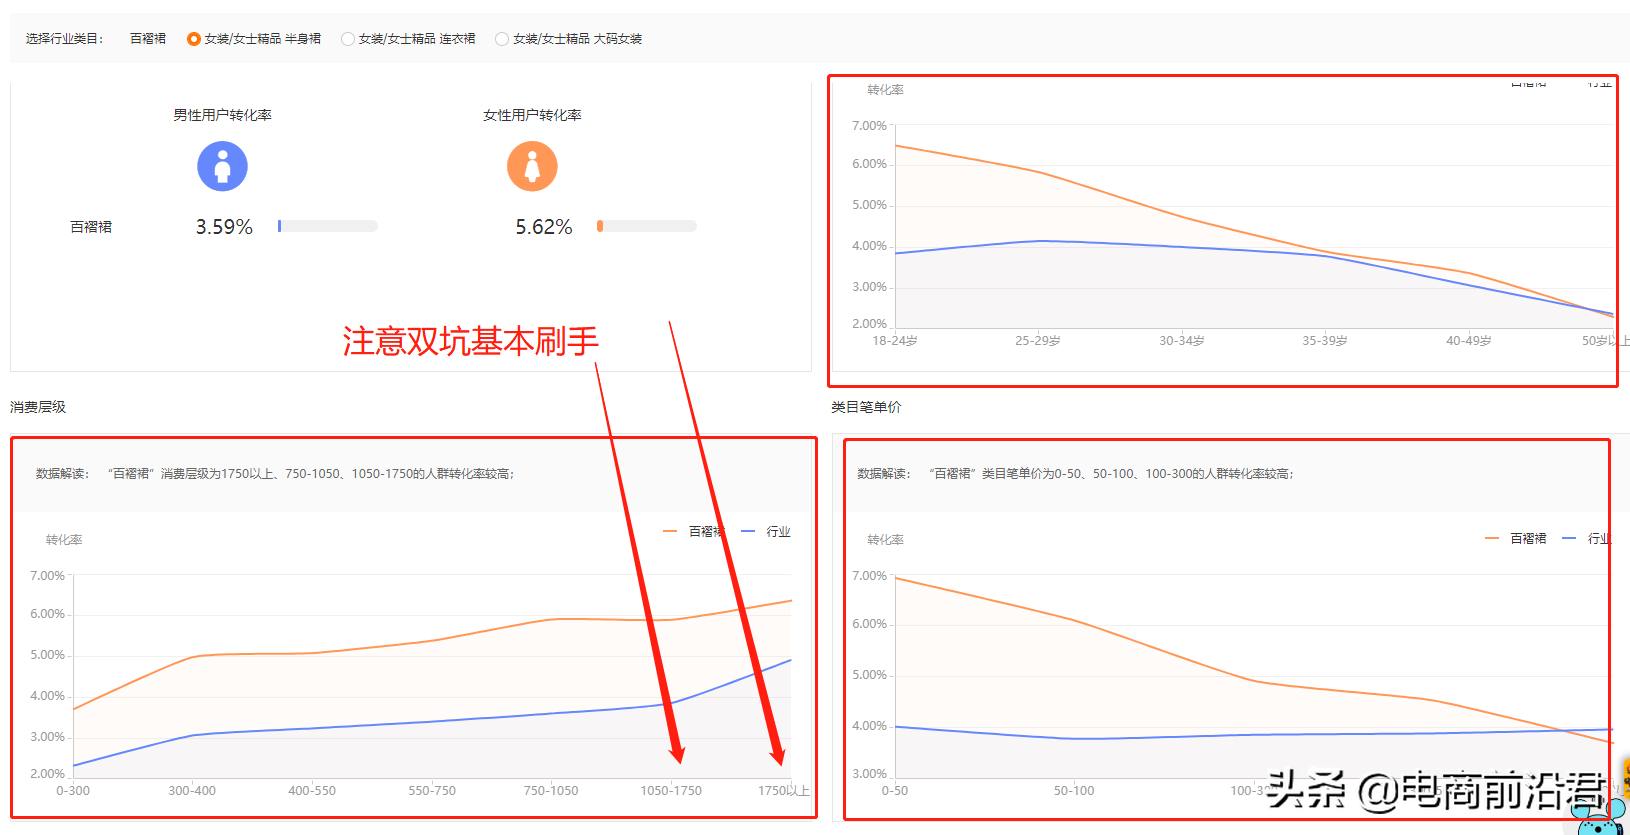The image size is (1630, 835).
Task: Click orange 百褶裙 legend marker in 消费层级 chart
Action: pyautogui.click(x=670, y=531)
